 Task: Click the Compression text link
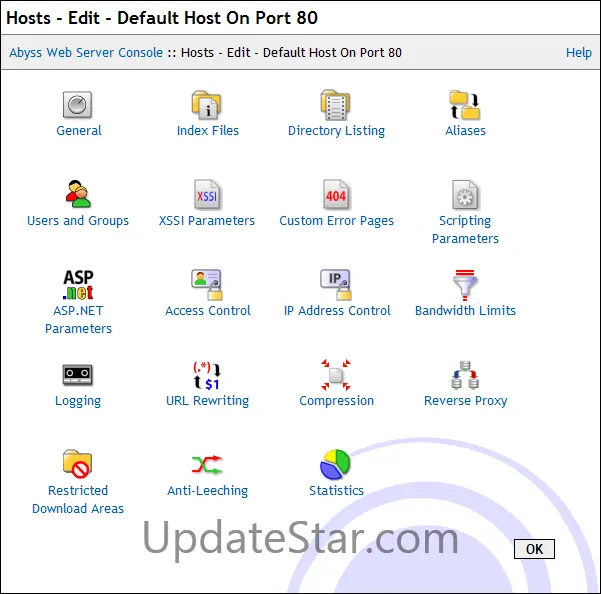coord(337,401)
